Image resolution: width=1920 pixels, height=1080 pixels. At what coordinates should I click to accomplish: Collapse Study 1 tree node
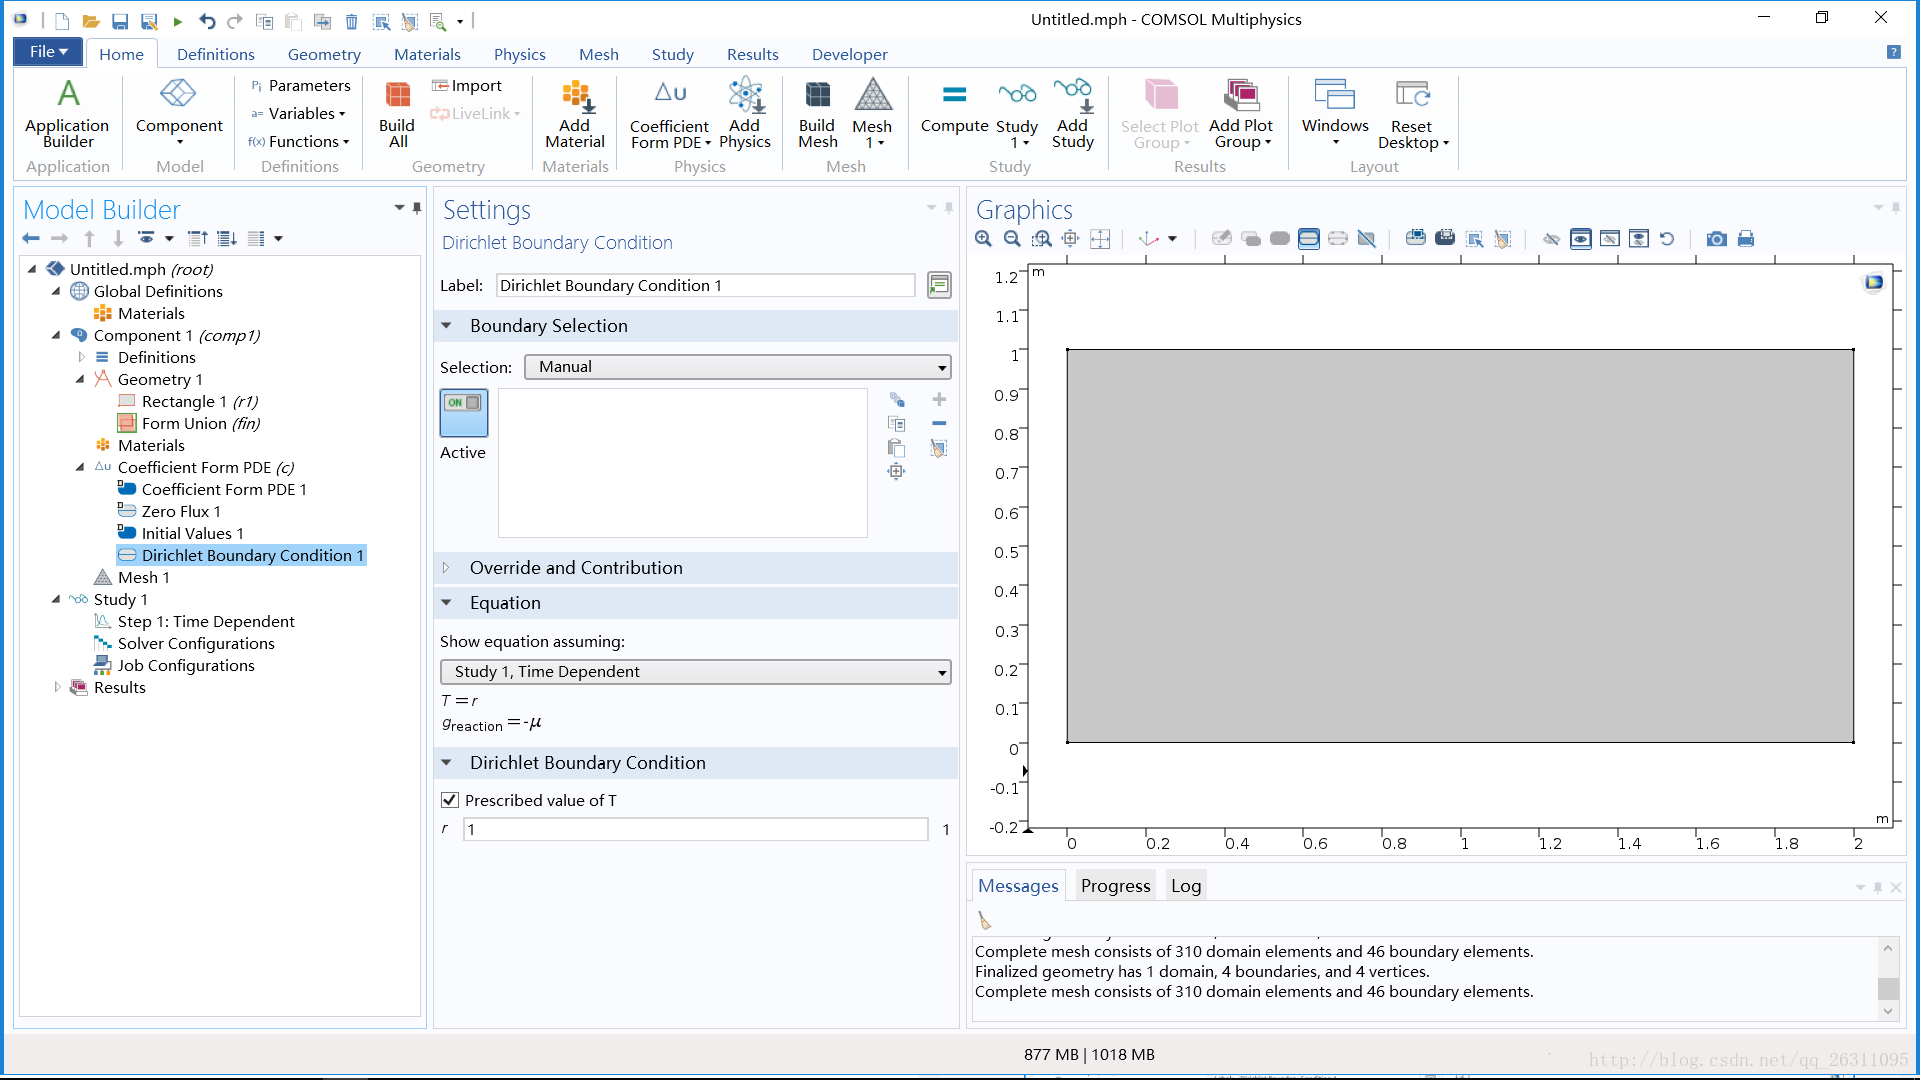[x=57, y=599]
